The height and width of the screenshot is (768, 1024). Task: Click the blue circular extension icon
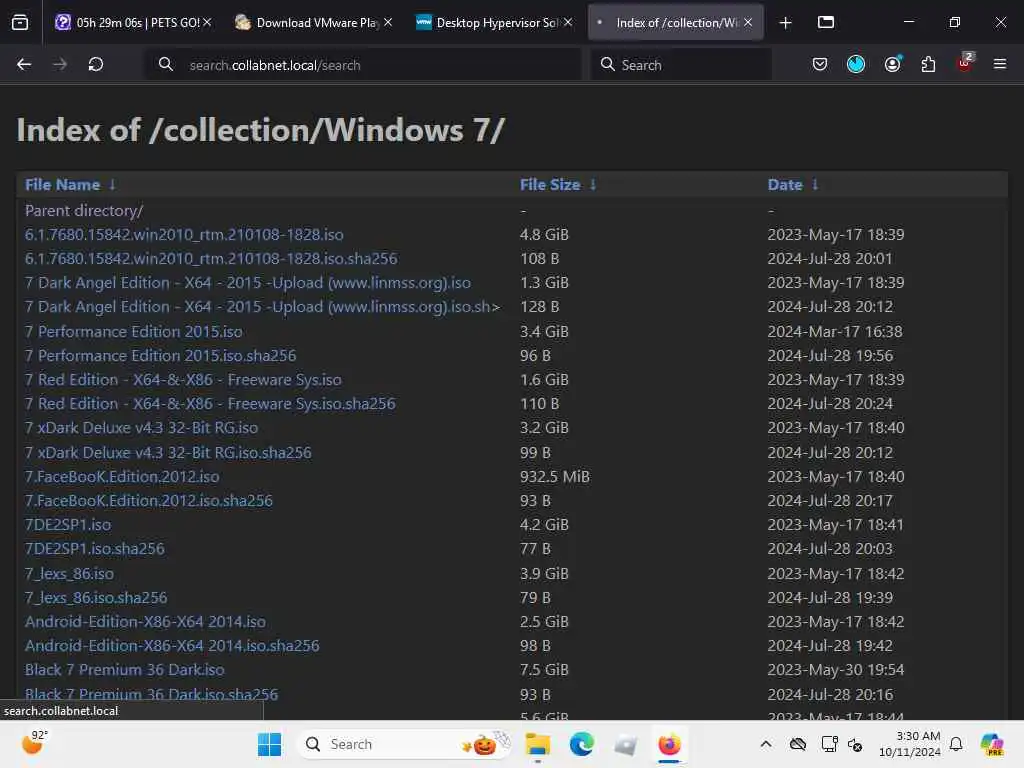(856, 64)
